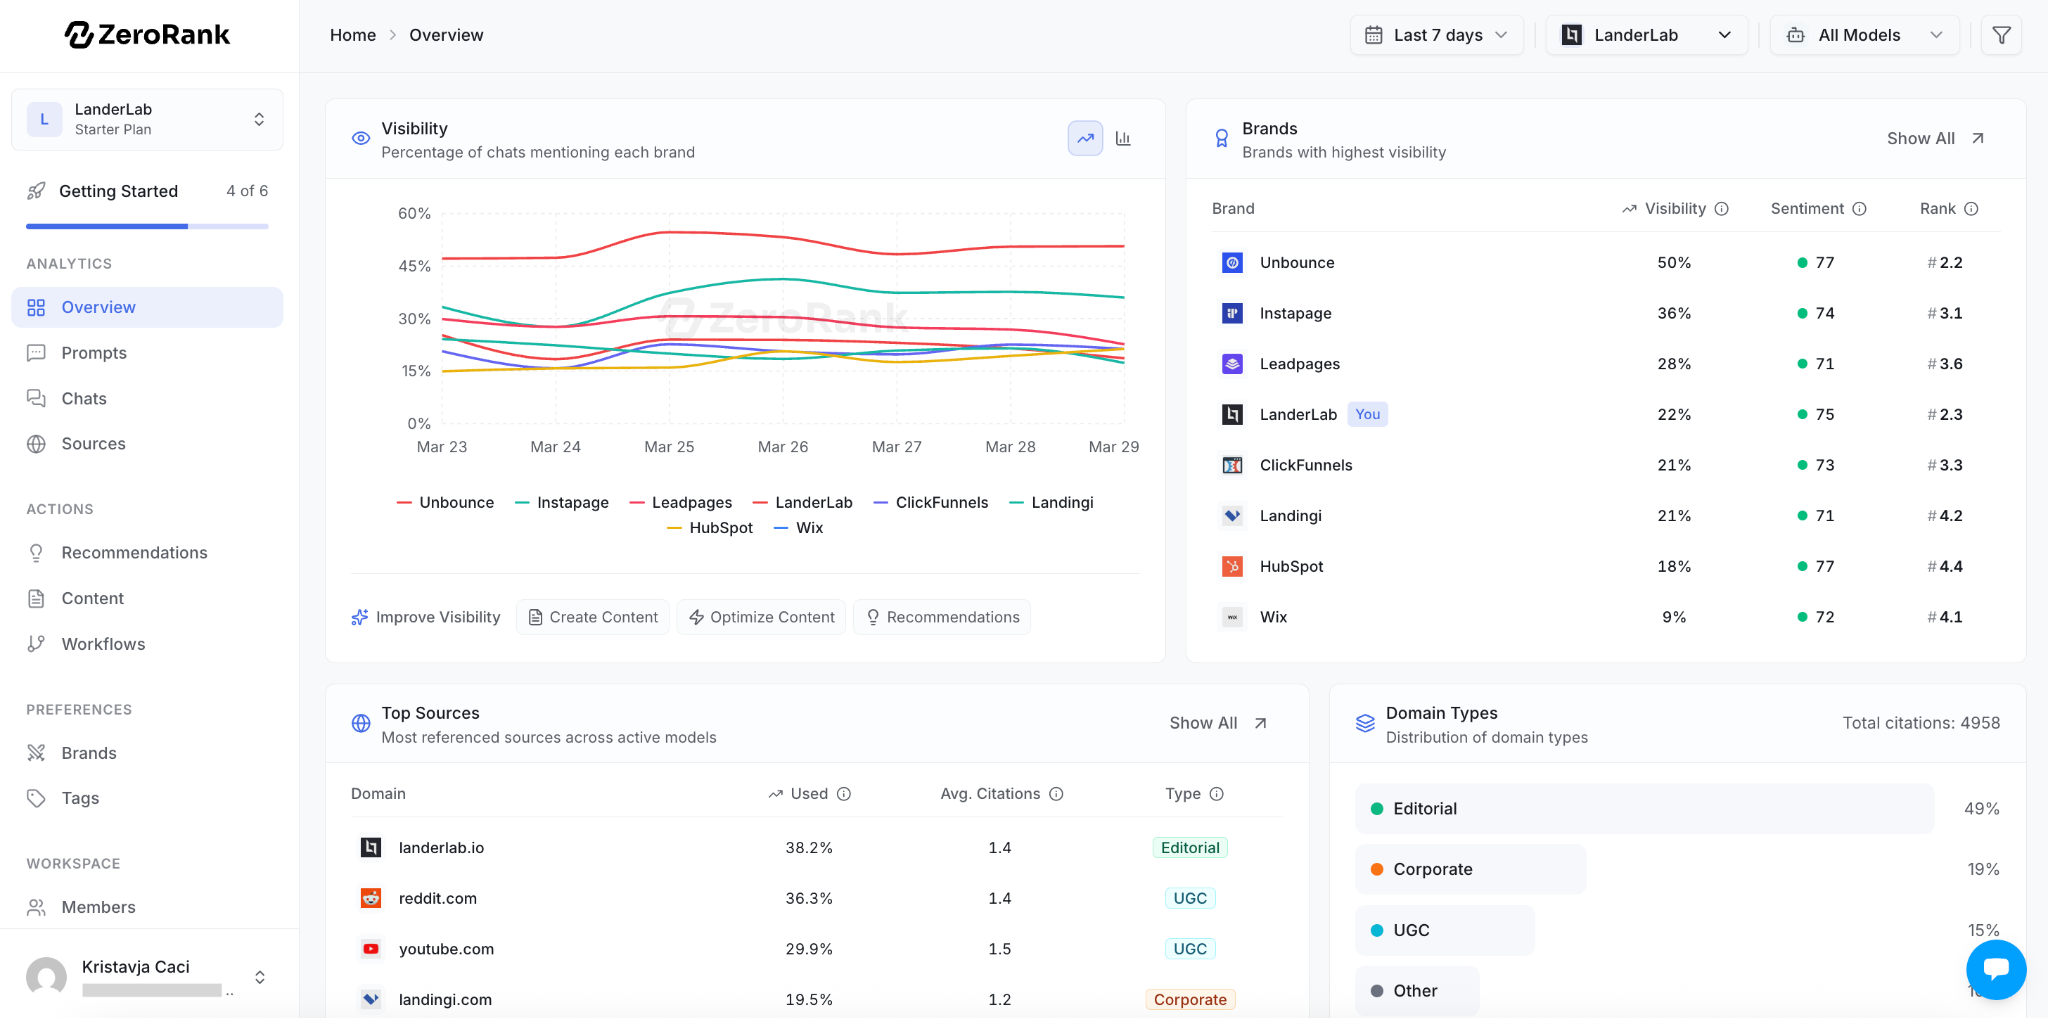Select the reddit.com source row
Image resolution: width=2048 pixels, height=1018 pixels.
click(x=437, y=898)
